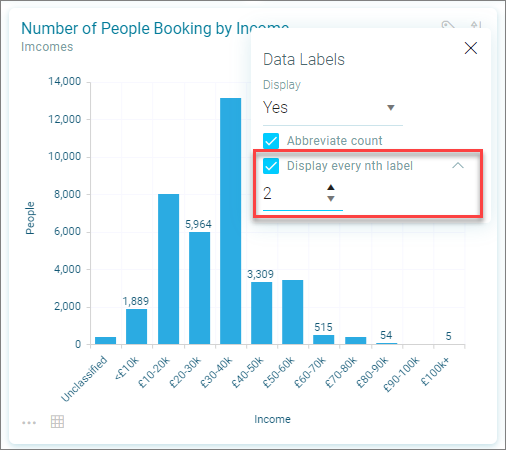Click the £20-30k bar labeled 5,964
This screenshot has height=450, width=506.
click(199, 288)
